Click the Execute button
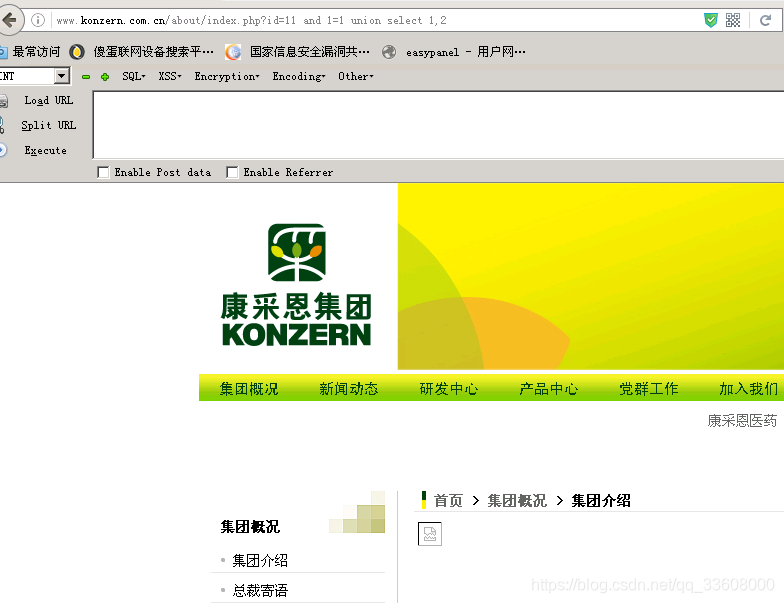Viewport: 784px width, 603px height. point(46,150)
